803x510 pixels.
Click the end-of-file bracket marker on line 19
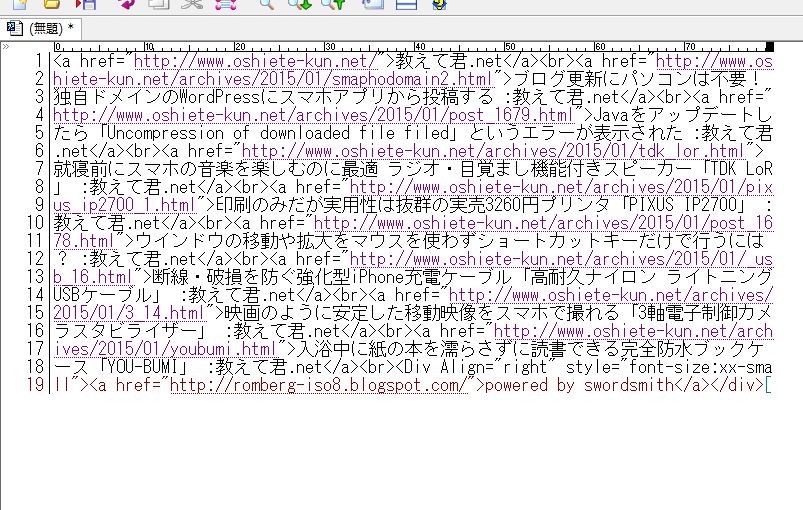pyautogui.click(x=768, y=385)
